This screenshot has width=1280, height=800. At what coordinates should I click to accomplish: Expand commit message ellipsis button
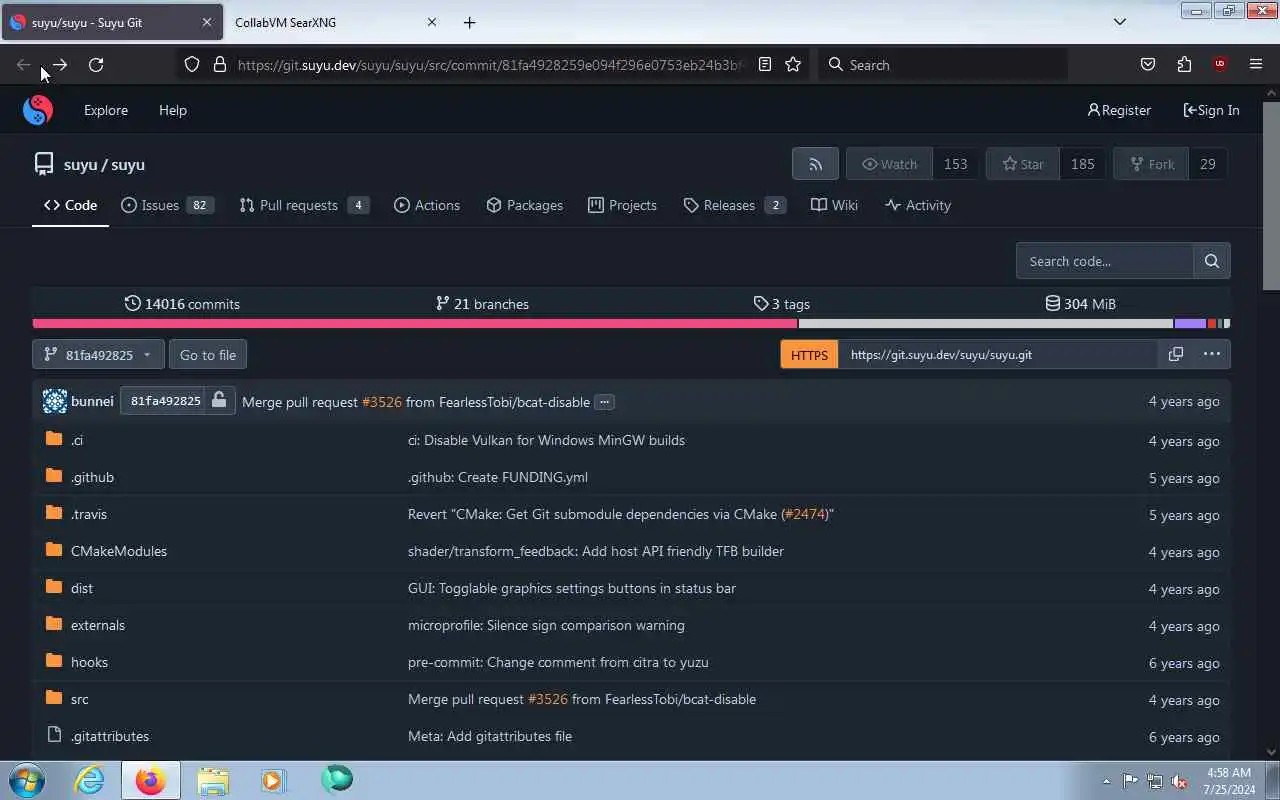pyautogui.click(x=604, y=402)
